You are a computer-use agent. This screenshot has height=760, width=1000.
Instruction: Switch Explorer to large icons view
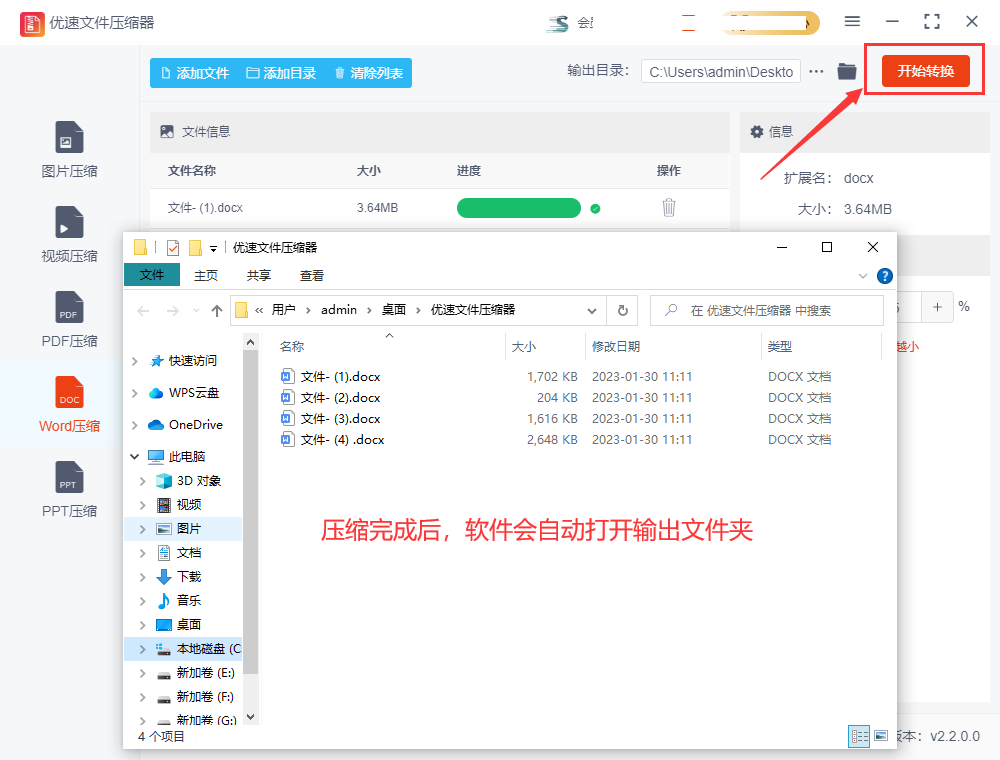coord(881,736)
